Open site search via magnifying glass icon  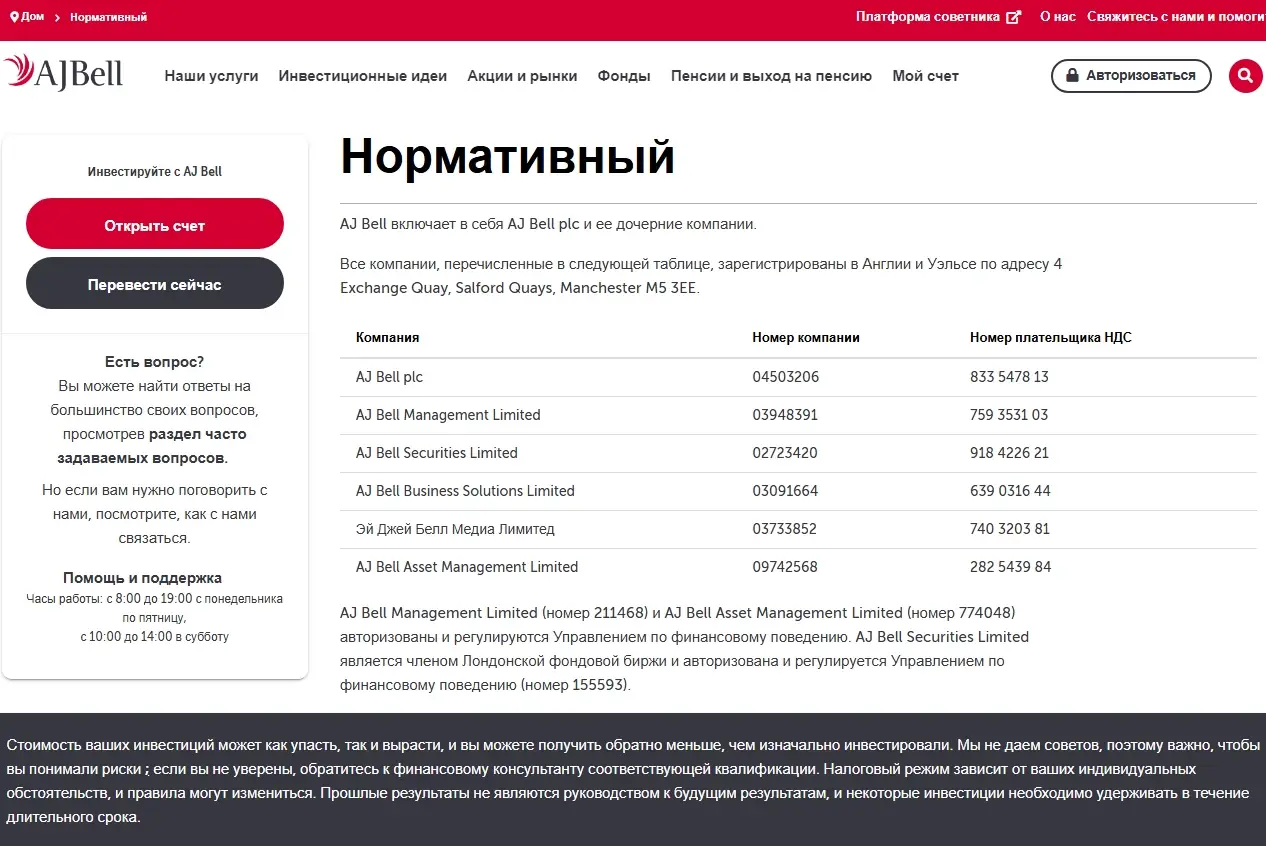pyautogui.click(x=1245, y=75)
